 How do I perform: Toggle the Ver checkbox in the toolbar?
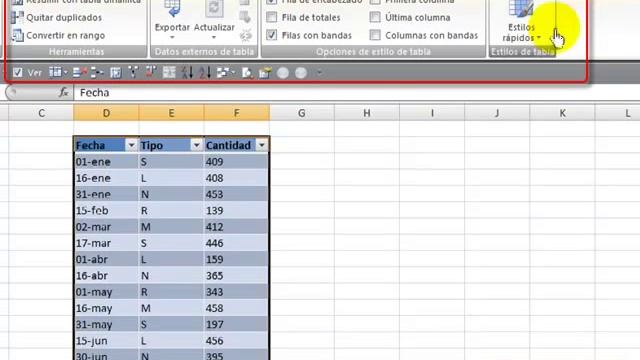point(18,73)
